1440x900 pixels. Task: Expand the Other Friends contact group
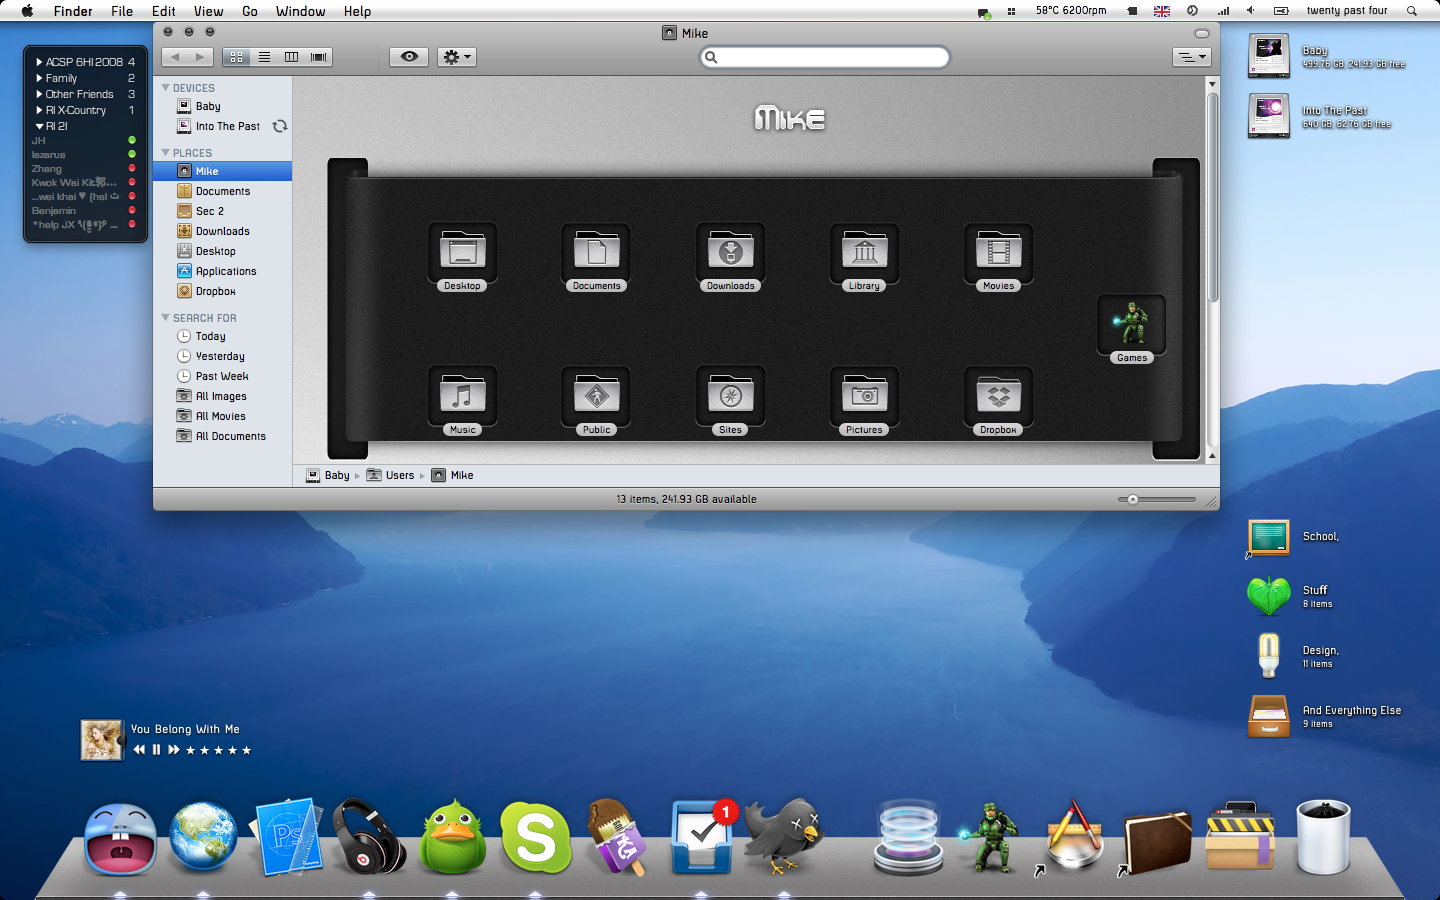pyautogui.click(x=39, y=94)
